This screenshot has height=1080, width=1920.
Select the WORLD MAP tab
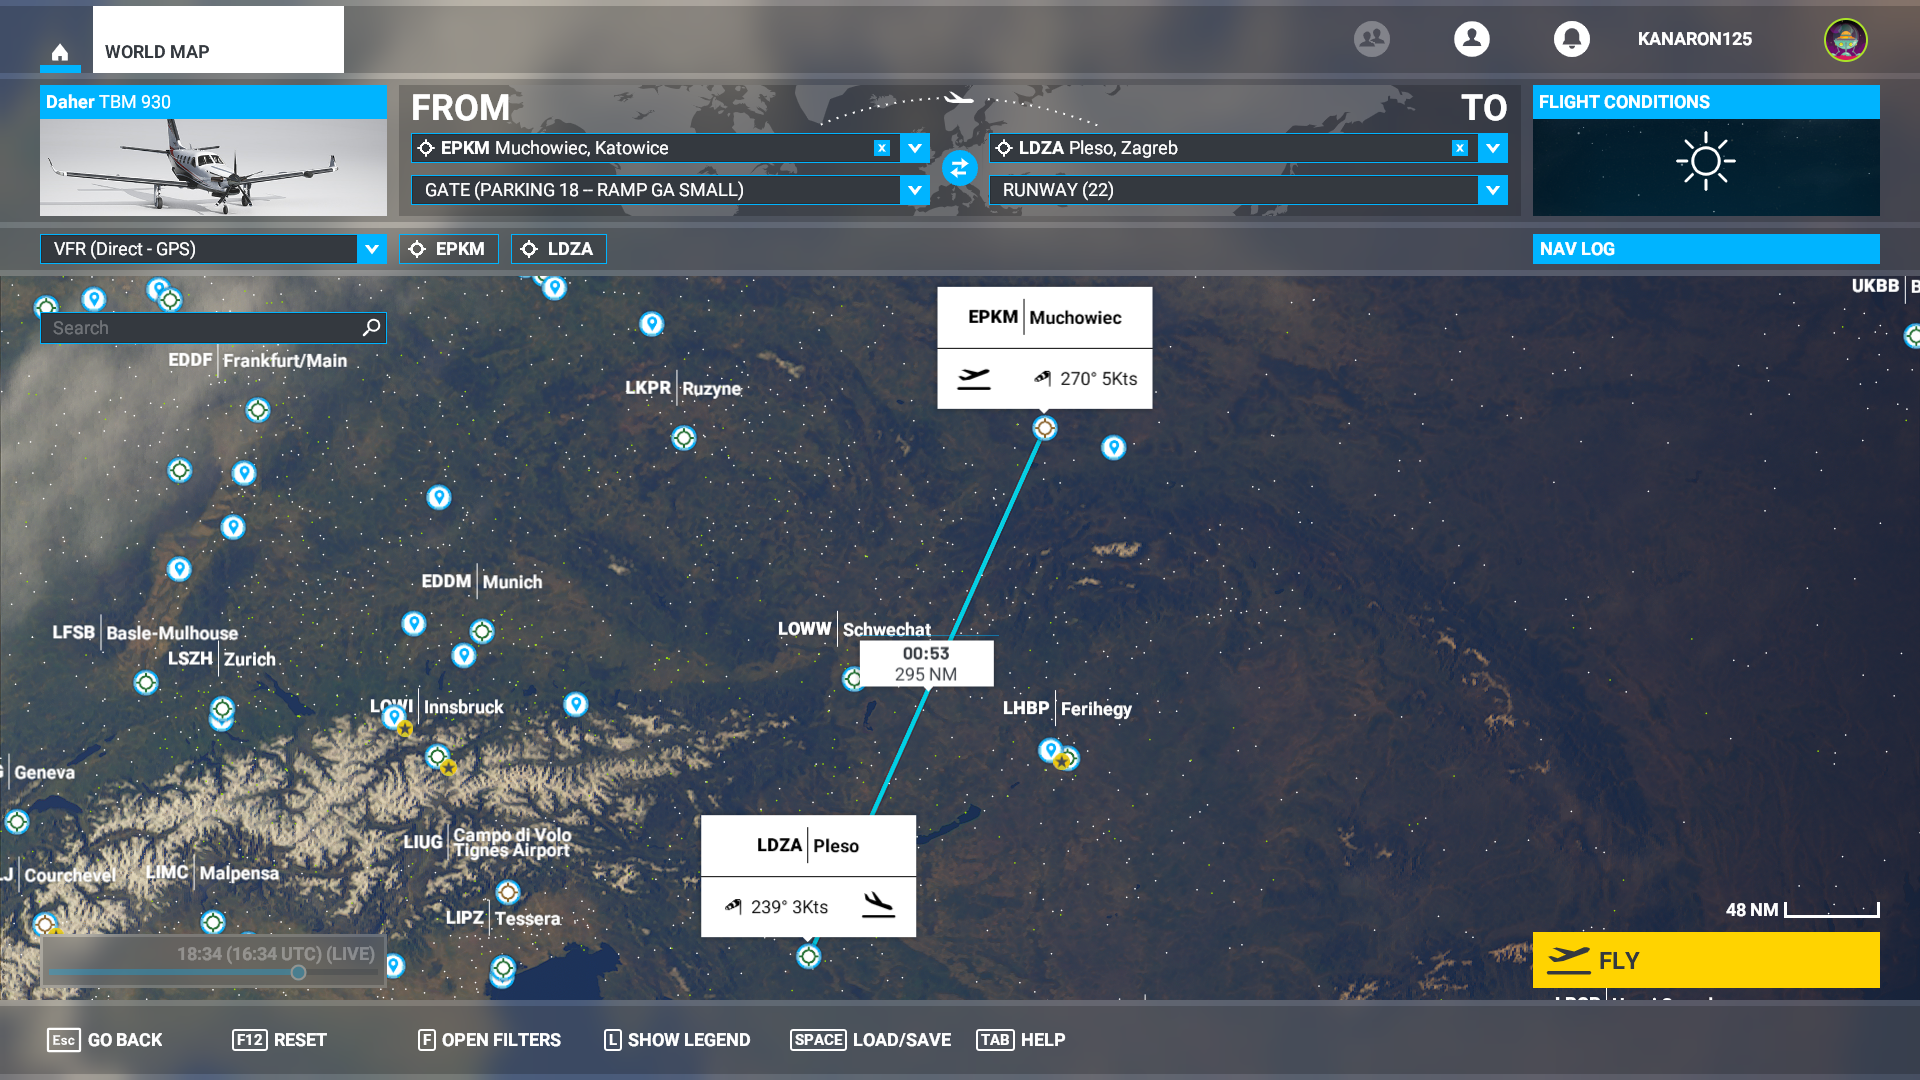coord(218,41)
